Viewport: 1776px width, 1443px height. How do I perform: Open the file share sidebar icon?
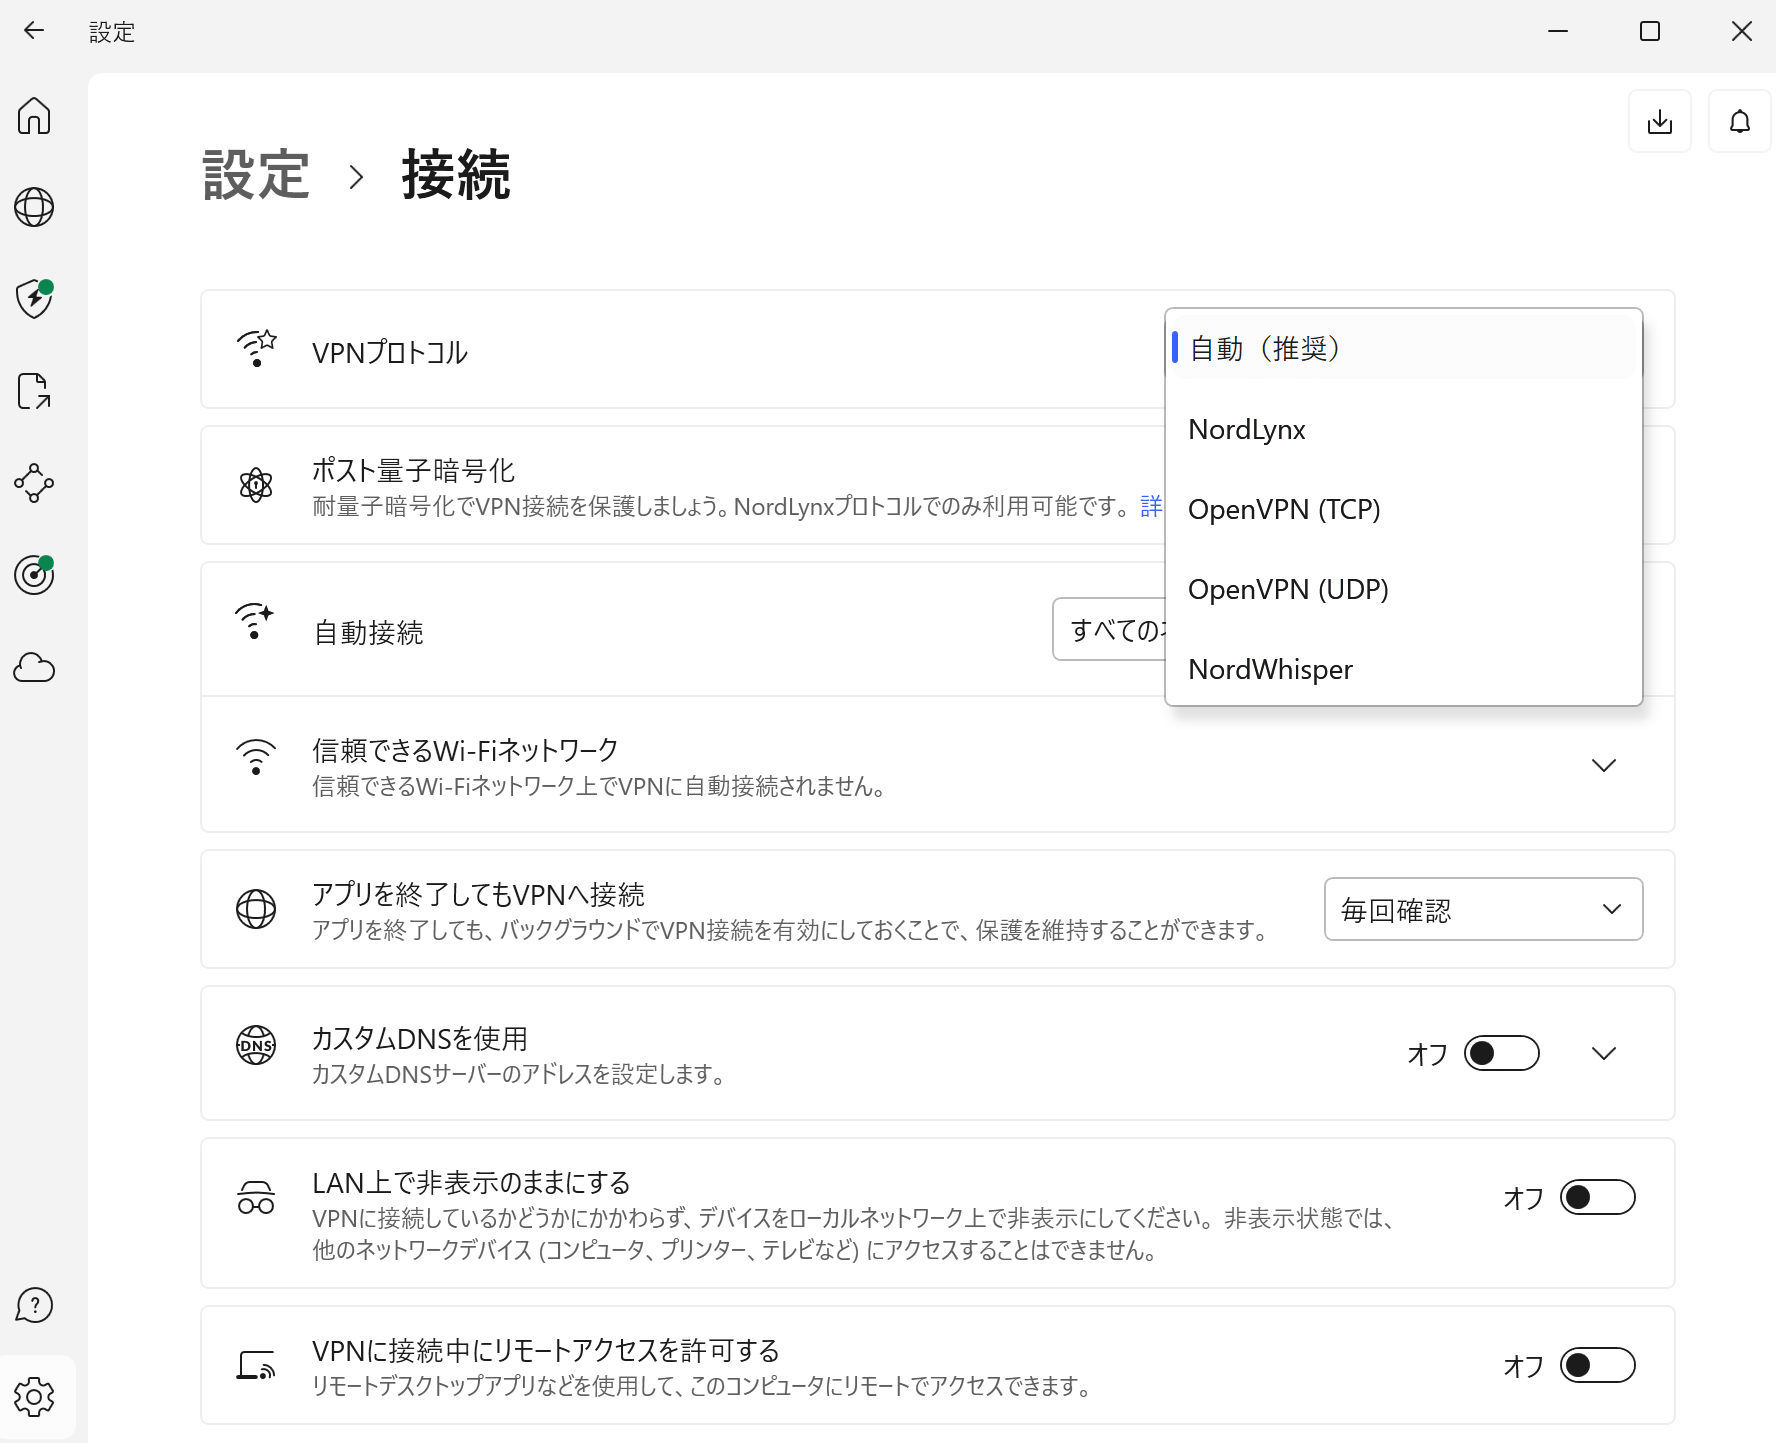(34, 391)
